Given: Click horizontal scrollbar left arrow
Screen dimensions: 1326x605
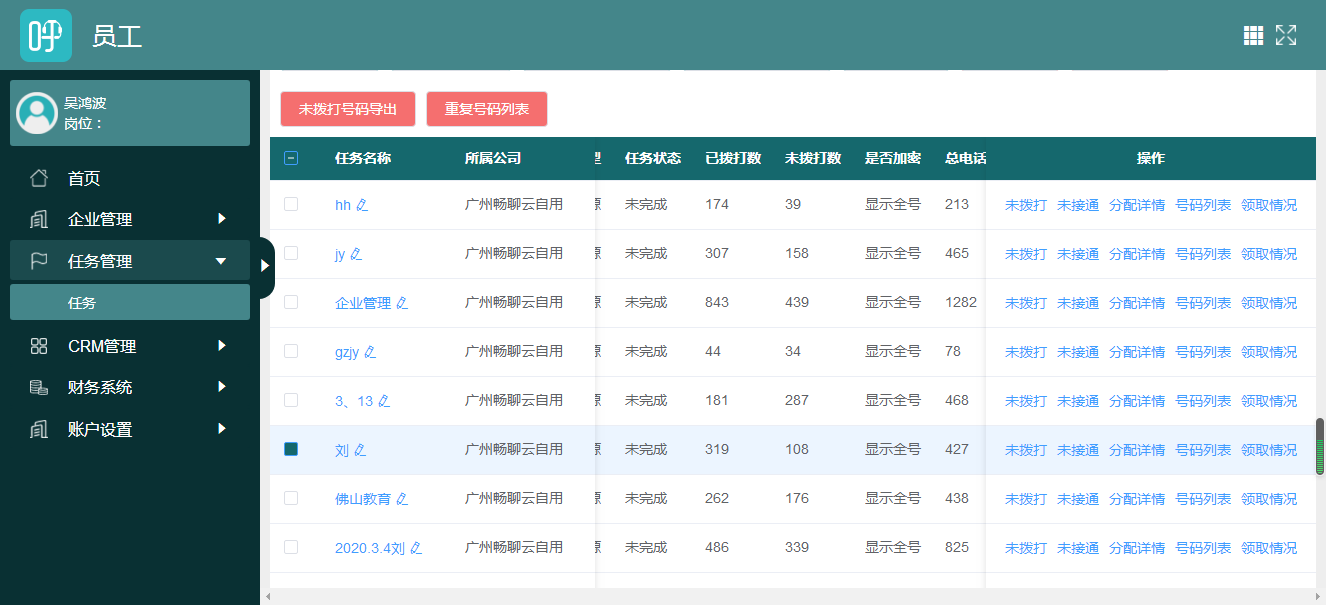Looking at the screenshot, I should point(267,597).
